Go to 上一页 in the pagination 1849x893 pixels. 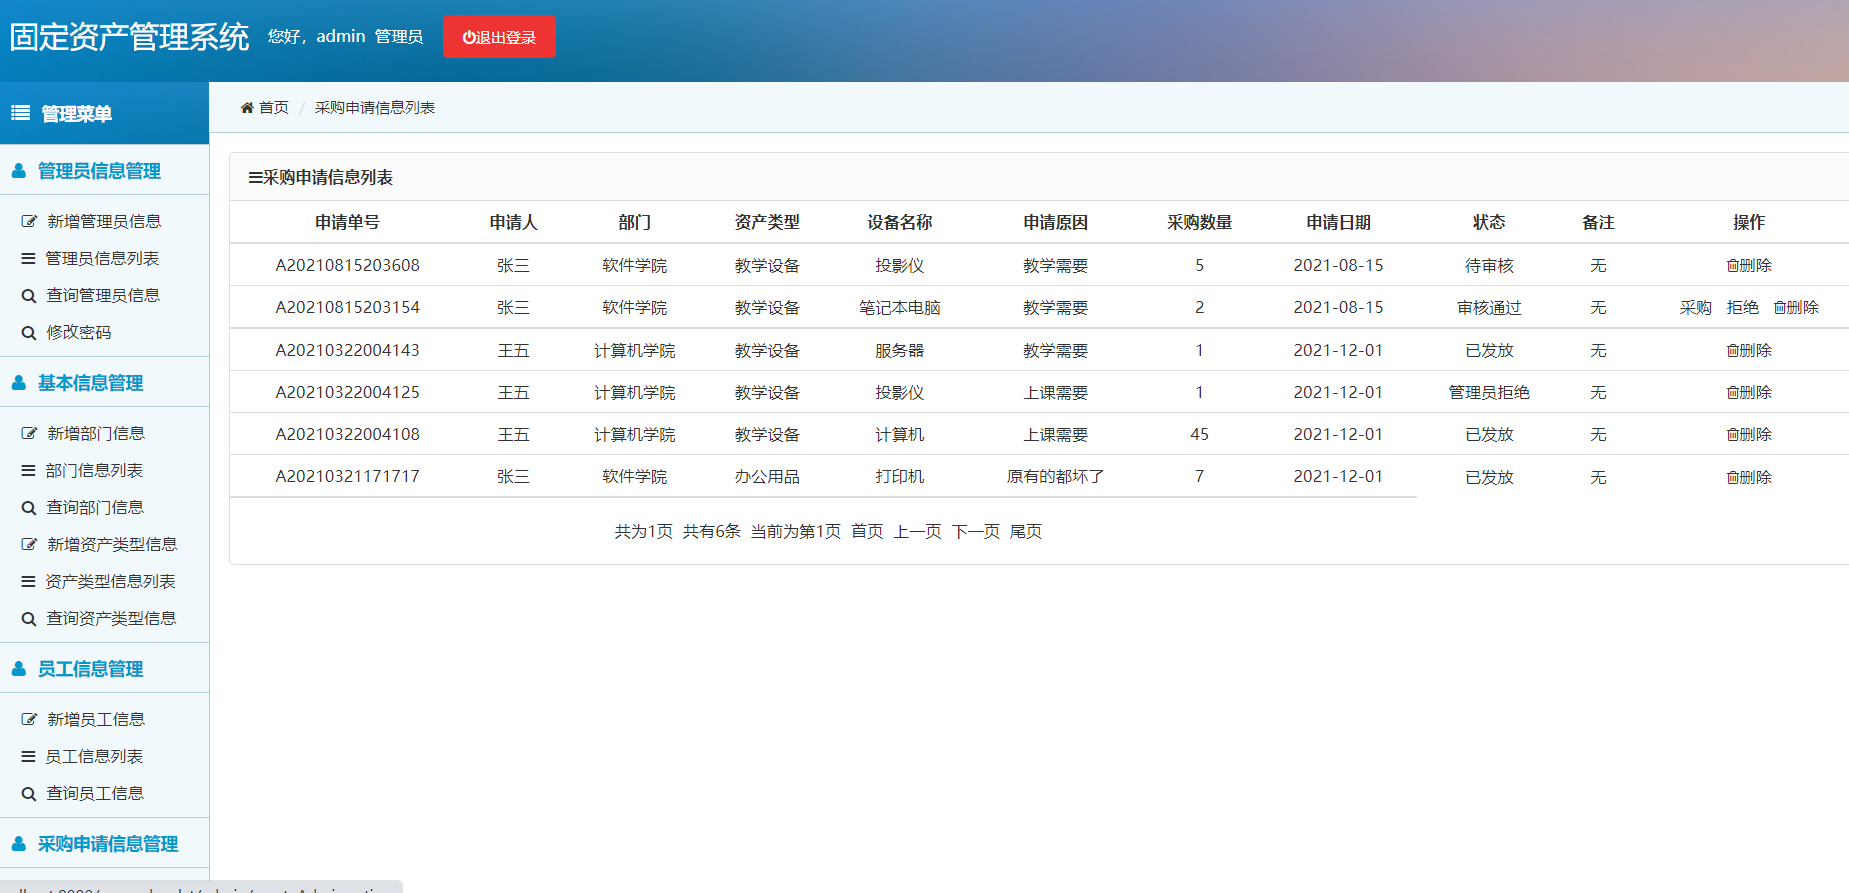tap(918, 532)
